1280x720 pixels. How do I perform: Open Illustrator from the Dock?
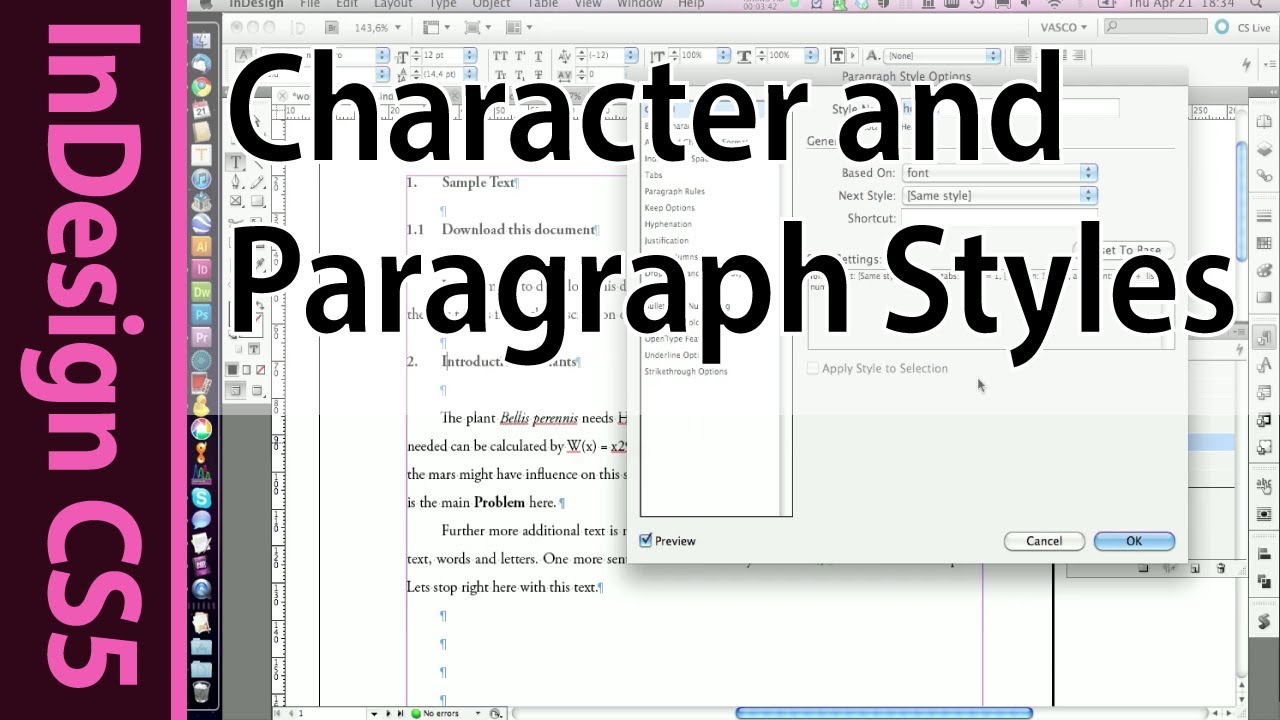tap(202, 245)
